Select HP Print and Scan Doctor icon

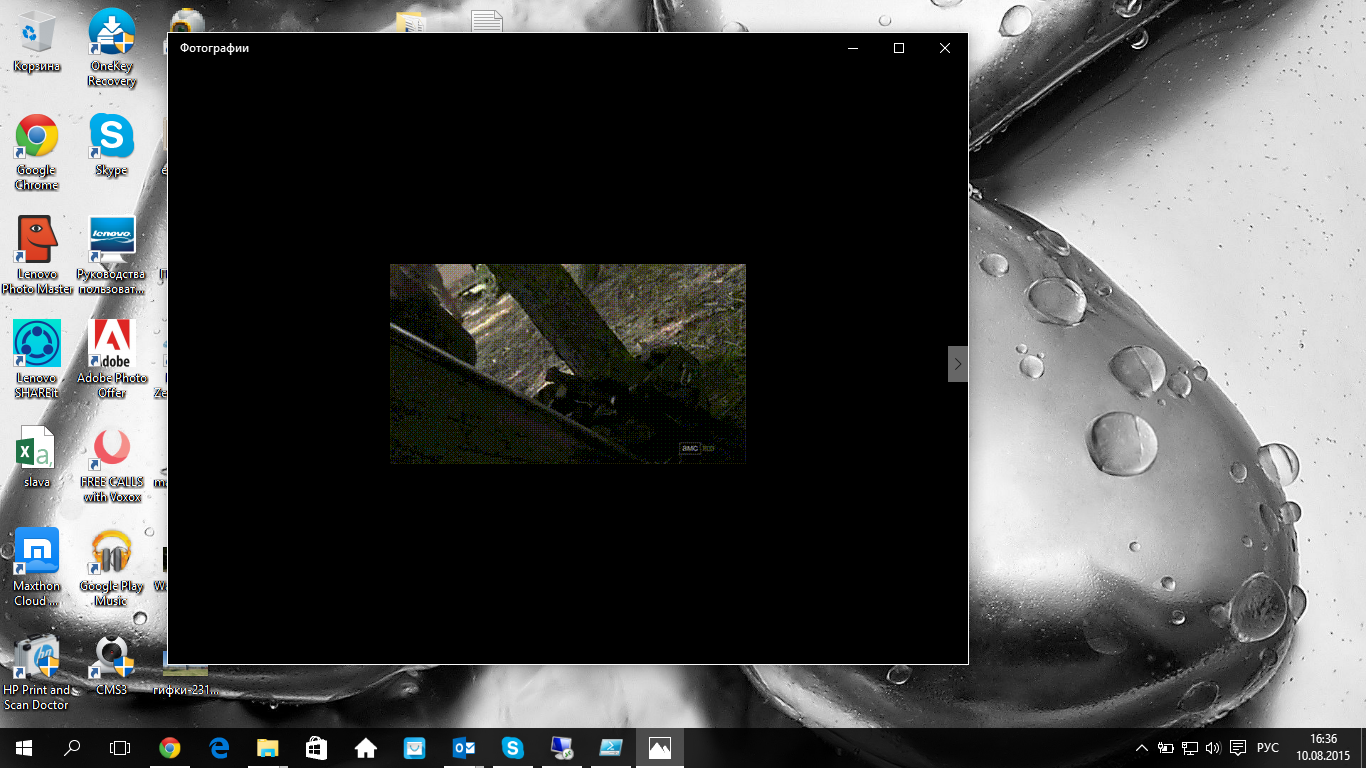37,672
